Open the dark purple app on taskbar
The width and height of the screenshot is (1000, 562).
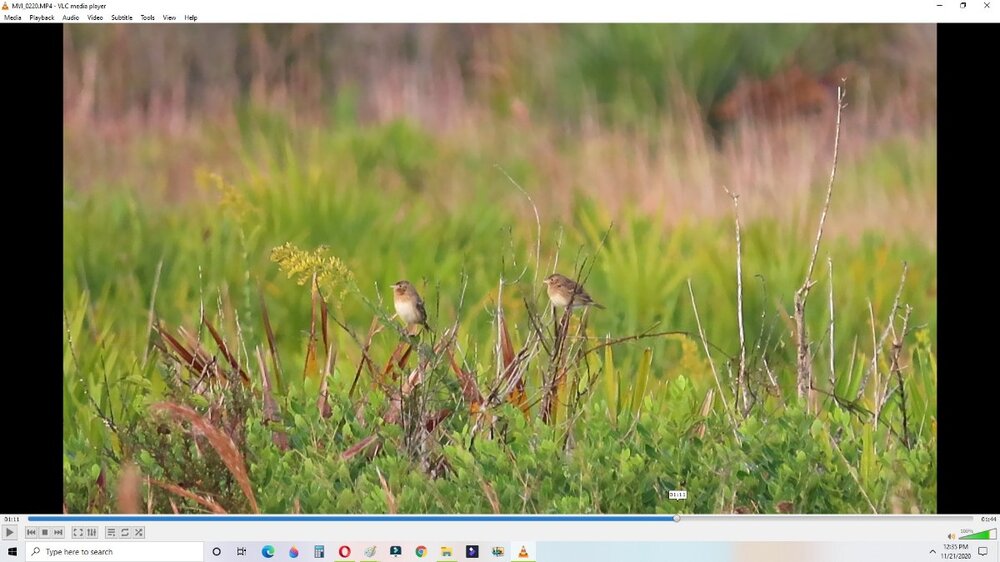pos(472,552)
